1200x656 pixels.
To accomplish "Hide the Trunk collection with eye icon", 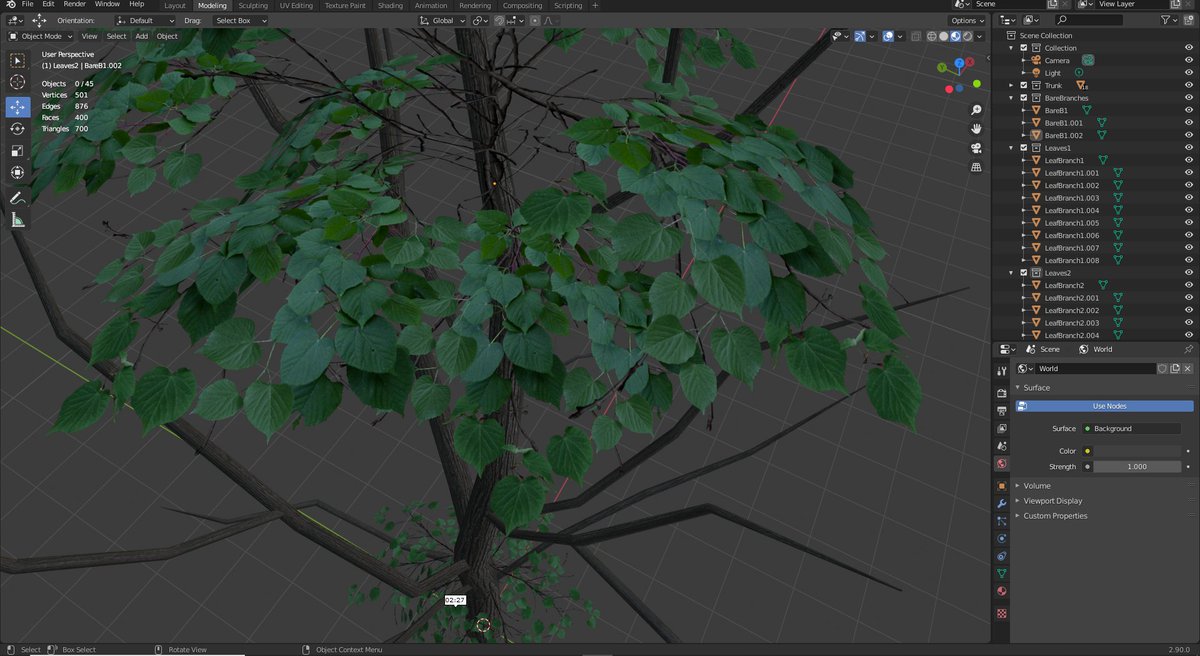I will point(1188,85).
